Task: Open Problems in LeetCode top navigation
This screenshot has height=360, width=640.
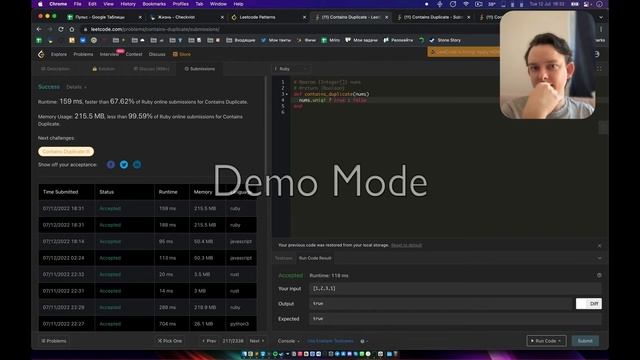Action: pyautogui.click(x=83, y=54)
